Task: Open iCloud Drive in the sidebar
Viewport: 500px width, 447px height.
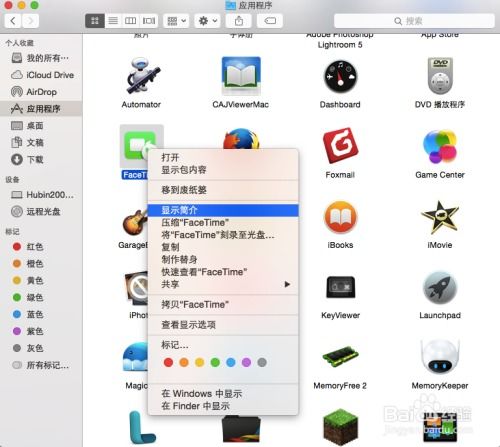Action: point(41,75)
